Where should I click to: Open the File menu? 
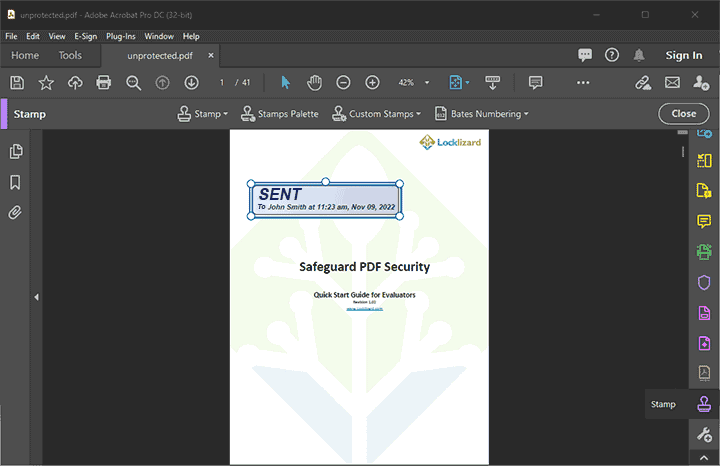coord(11,36)
